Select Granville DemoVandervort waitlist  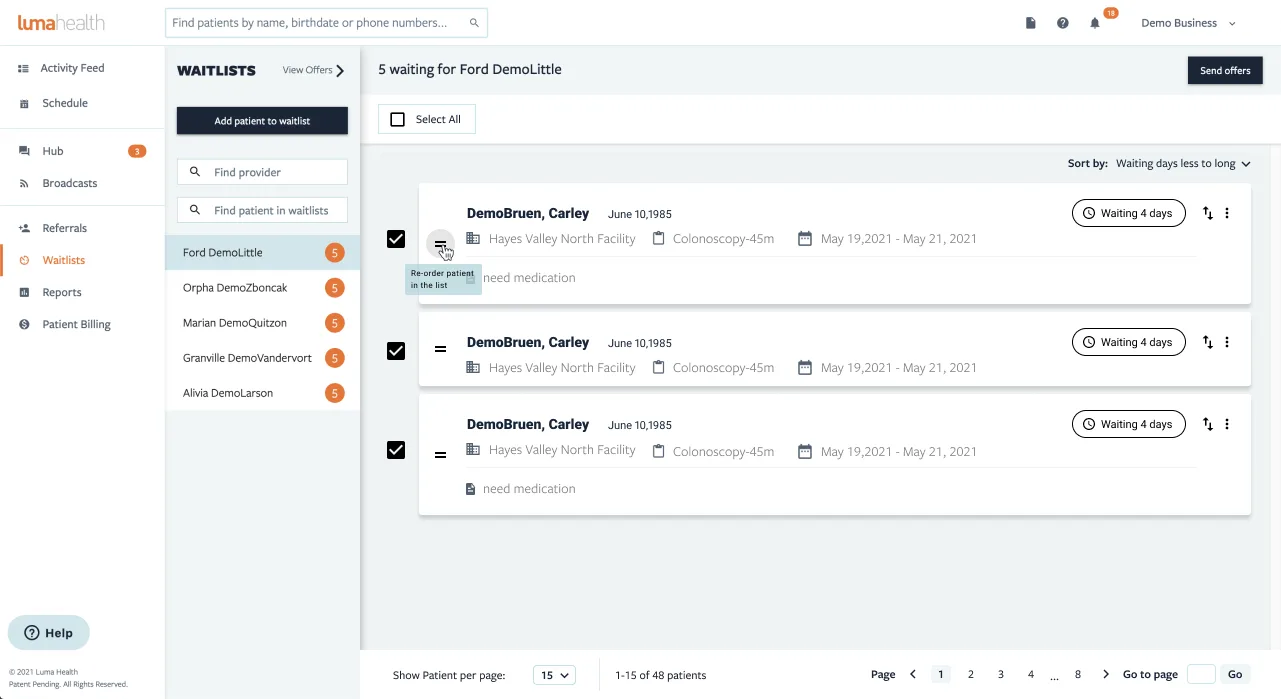(x=262, y=358)
